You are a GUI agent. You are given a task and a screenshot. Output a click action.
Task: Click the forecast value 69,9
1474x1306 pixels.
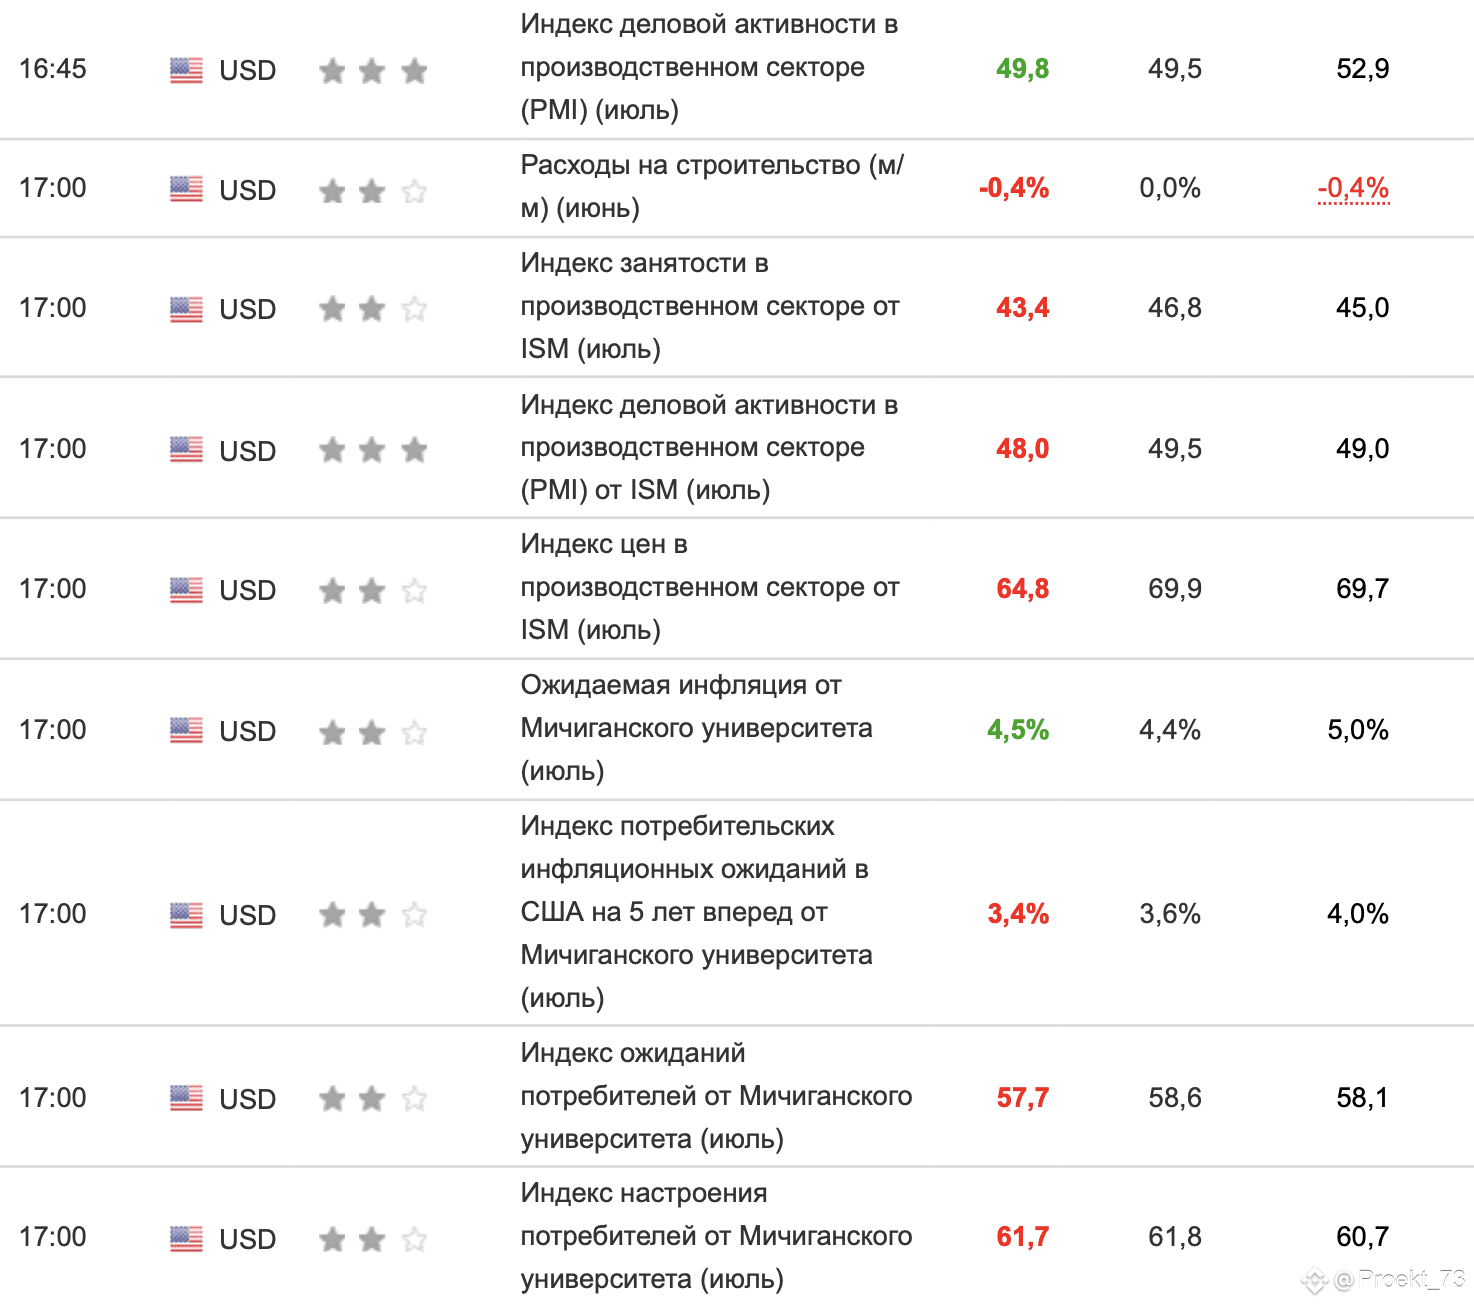1175,589
